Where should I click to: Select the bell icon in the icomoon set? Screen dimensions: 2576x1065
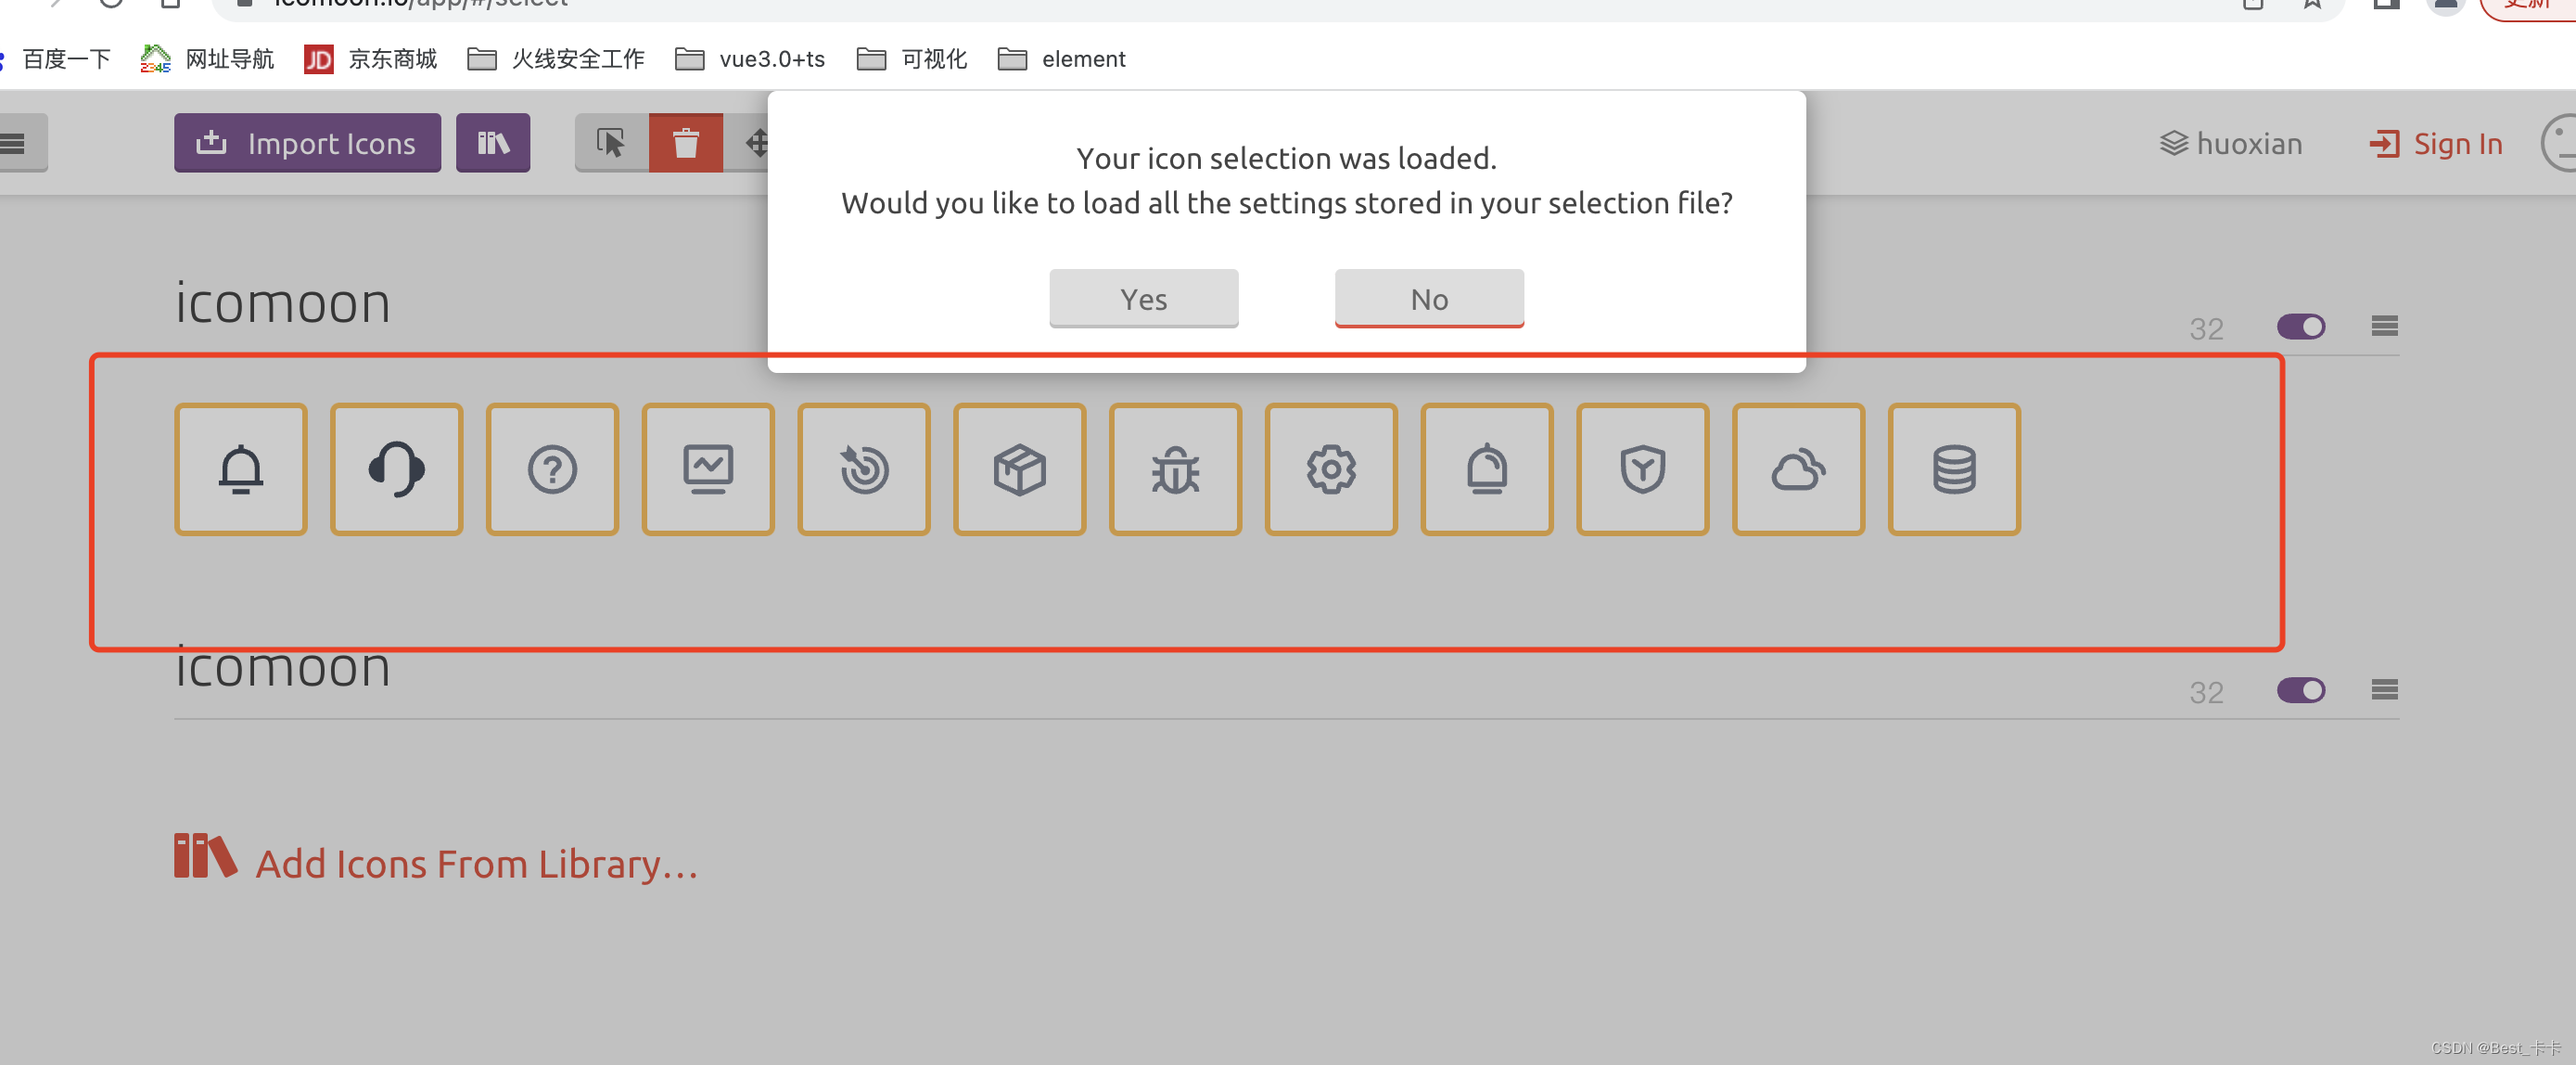click(240, 468)
